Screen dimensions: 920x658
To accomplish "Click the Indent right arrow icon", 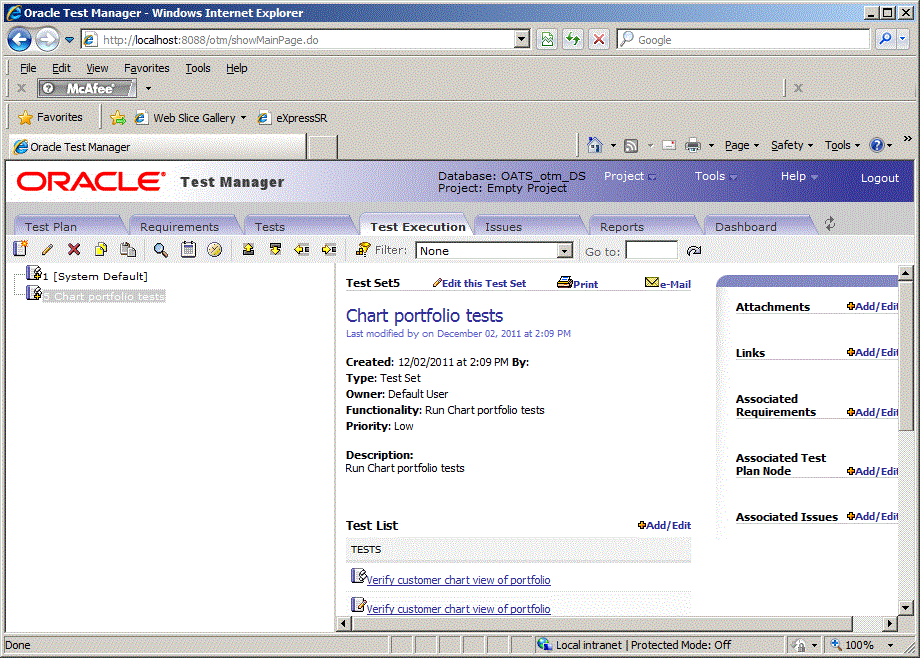I will (x=329, y=249).
